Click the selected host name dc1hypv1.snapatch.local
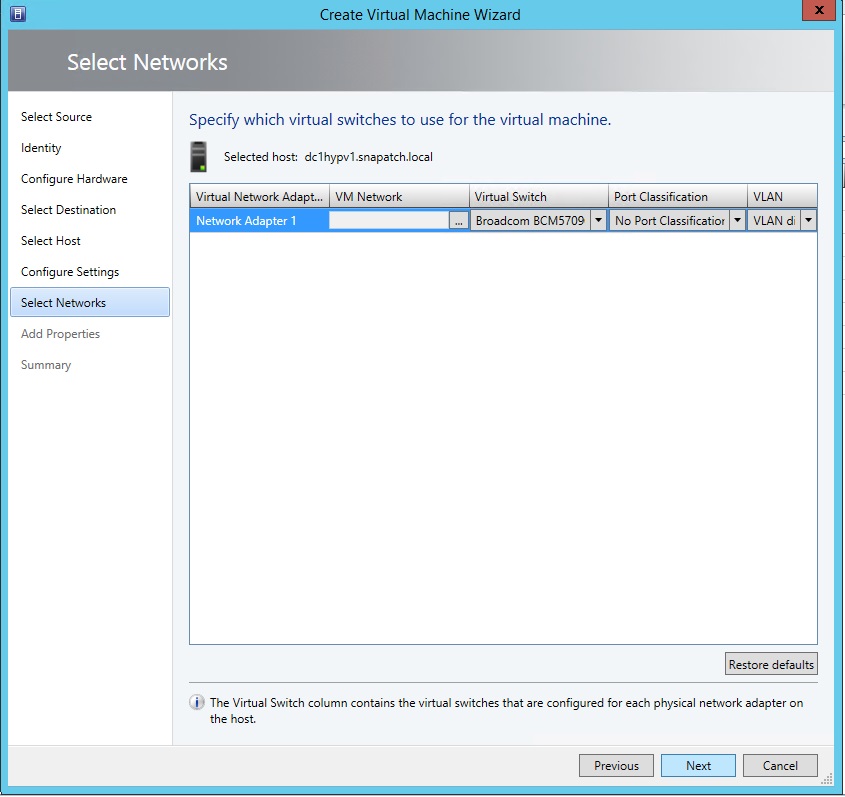 pos(369,157)
